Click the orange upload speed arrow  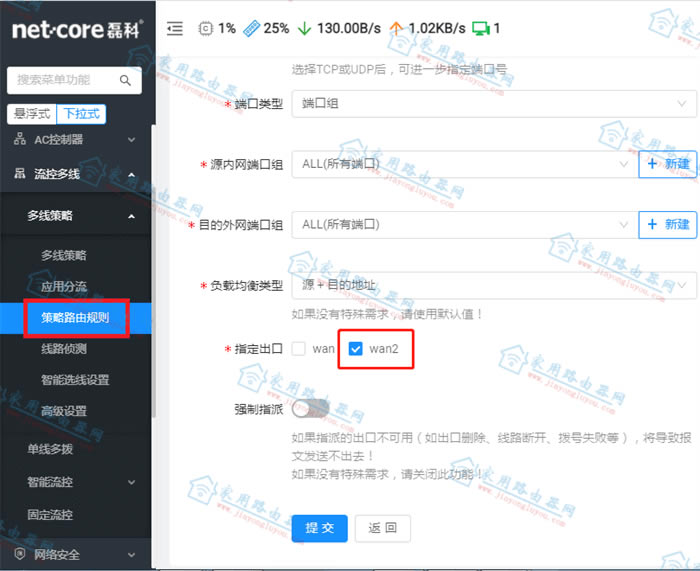396,28
